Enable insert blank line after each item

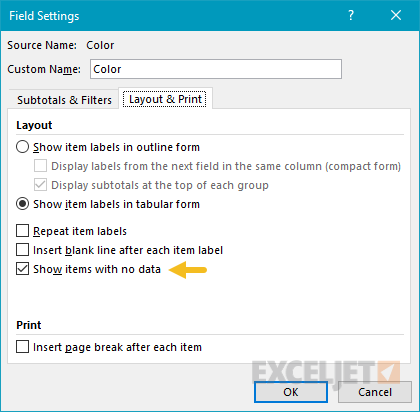pyautogui.click(x=22, y=250)
